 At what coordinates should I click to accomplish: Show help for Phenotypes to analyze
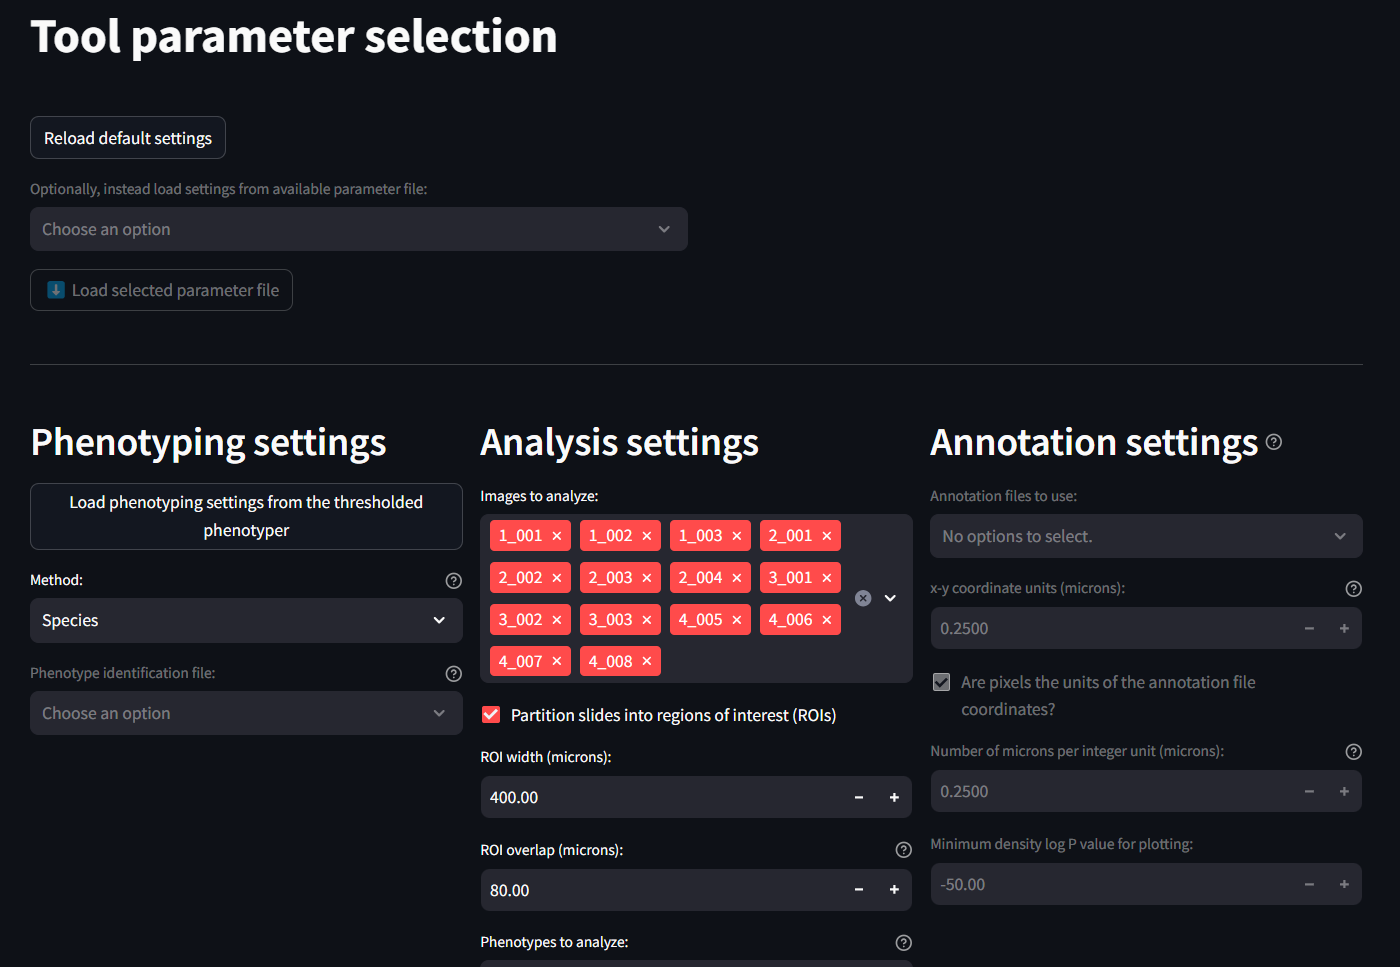coord(903,943)
